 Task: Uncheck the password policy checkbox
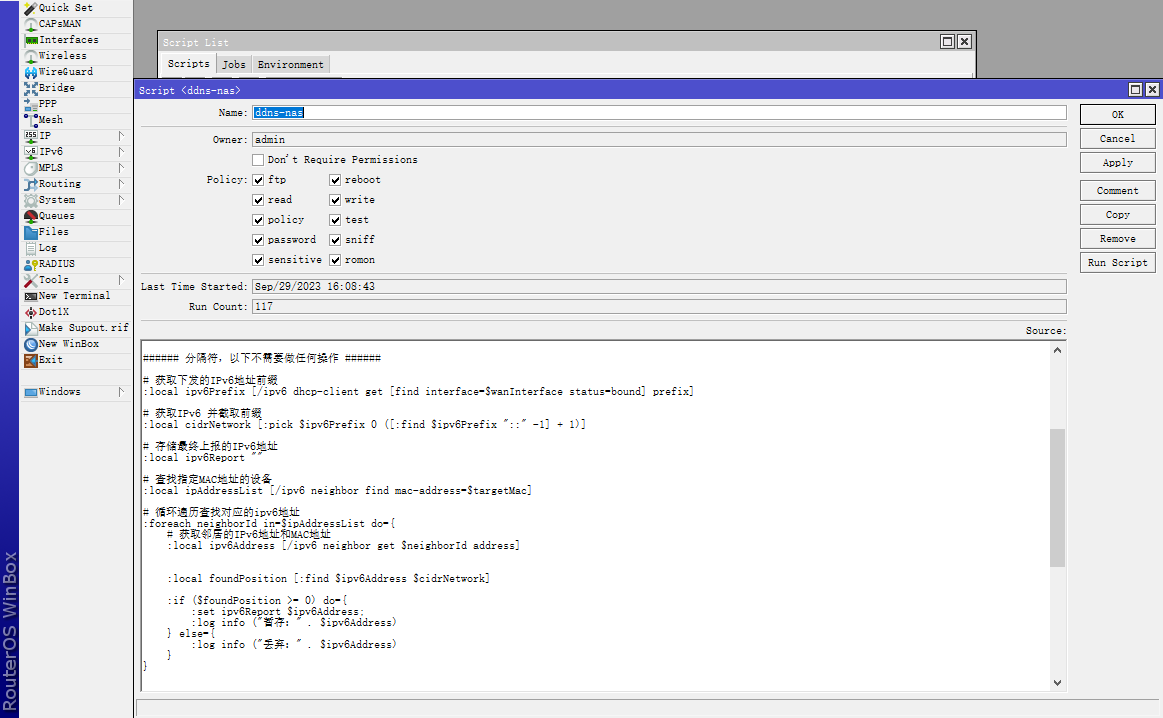(258, 240)
